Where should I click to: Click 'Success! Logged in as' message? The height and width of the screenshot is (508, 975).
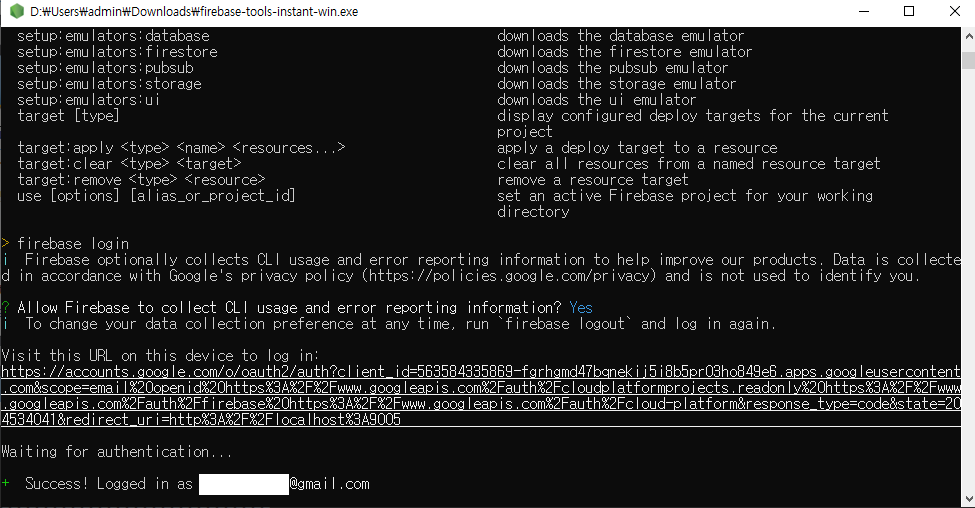[x=109, y=484]
